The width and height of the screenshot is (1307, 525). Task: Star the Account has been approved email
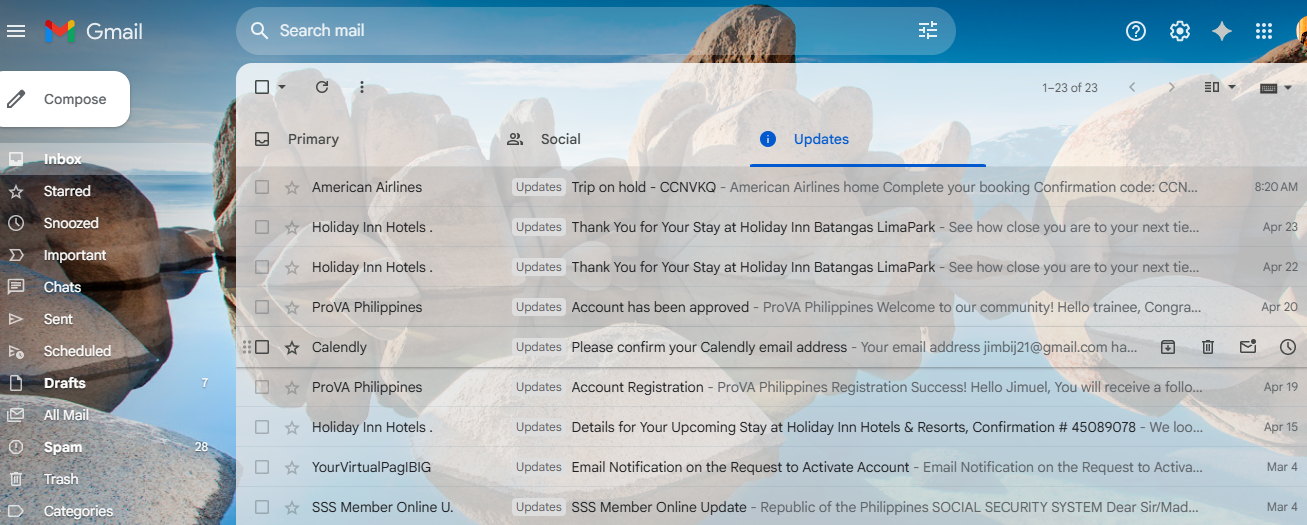(292, 307)
